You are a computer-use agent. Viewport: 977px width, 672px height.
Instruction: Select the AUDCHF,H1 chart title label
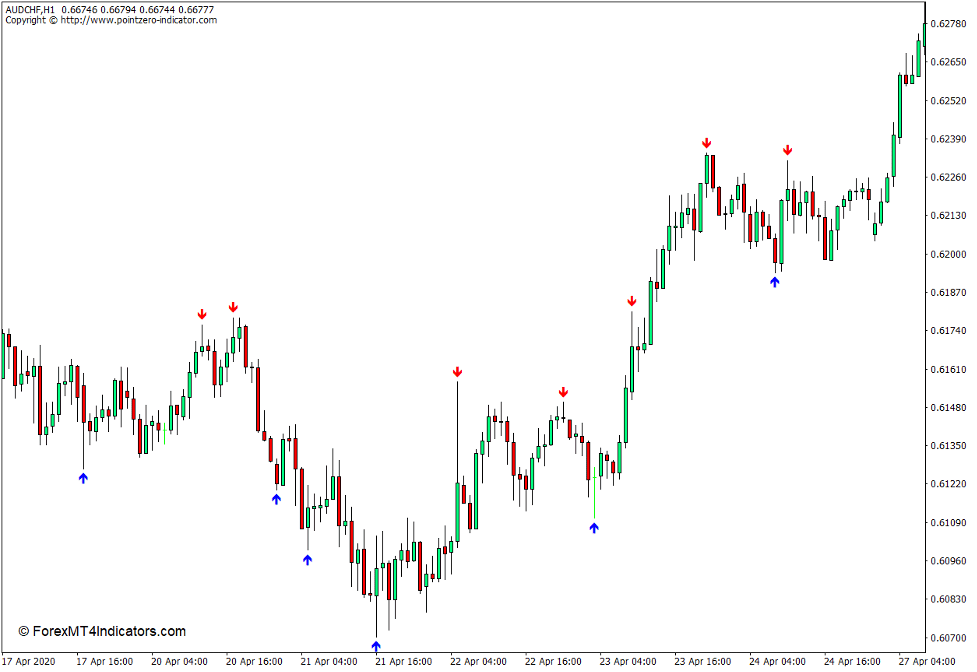point(30,8)
